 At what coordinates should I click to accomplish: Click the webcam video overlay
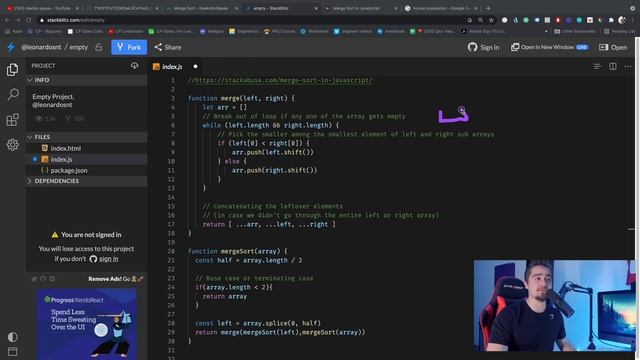[555, 306]
